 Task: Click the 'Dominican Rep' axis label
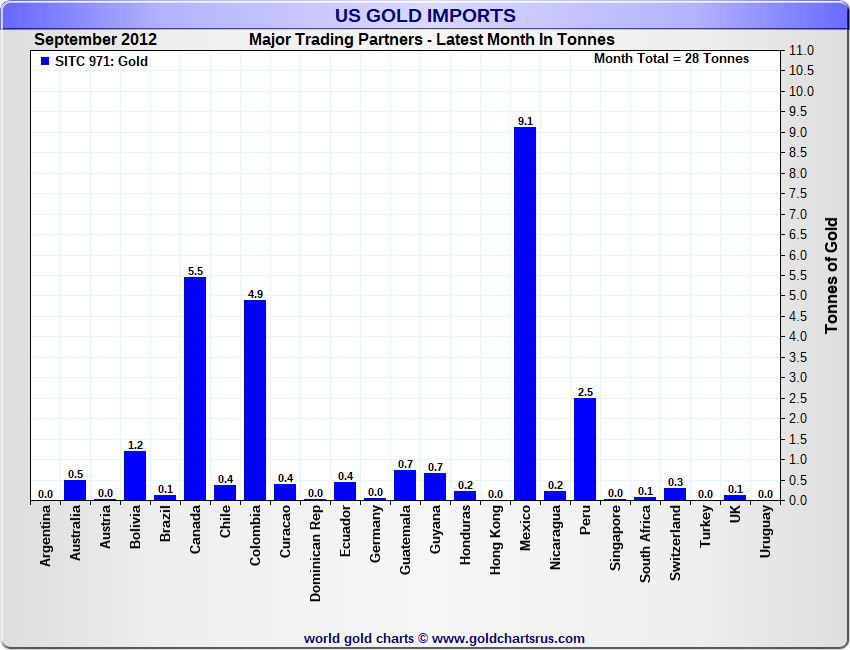(315, 554)
